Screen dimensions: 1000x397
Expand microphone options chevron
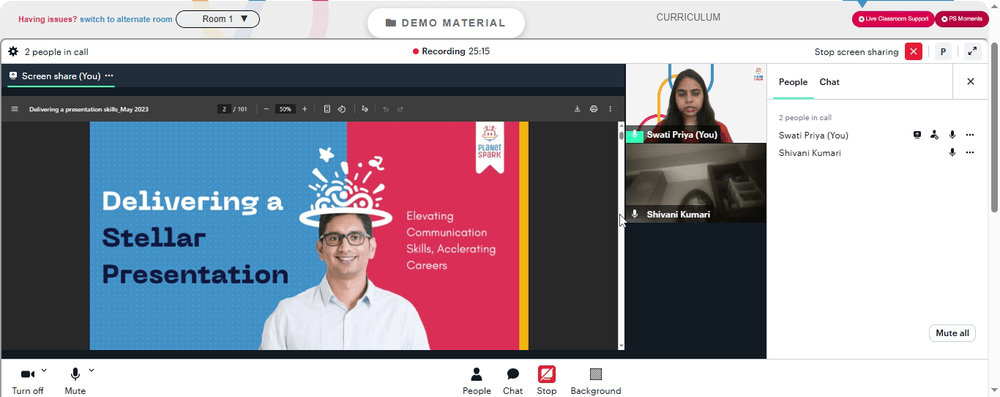coord(91,370)
